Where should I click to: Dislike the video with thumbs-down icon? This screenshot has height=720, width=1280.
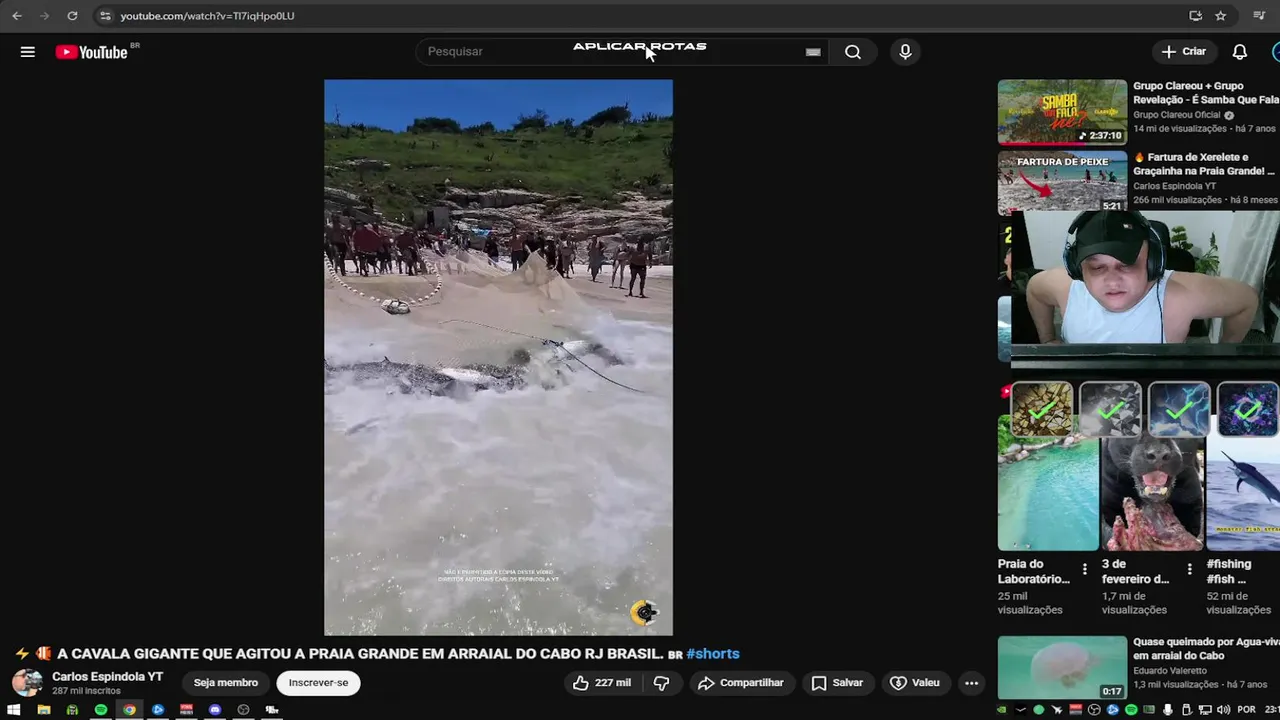[661, 683]
